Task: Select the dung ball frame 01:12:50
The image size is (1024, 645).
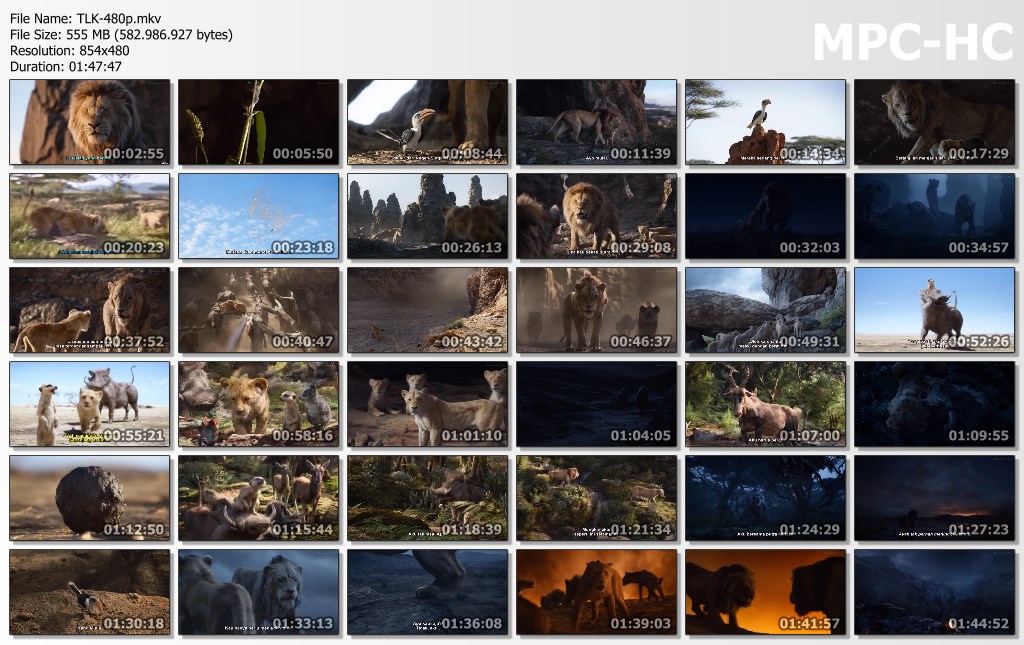Action: click(x=89, y=498)
